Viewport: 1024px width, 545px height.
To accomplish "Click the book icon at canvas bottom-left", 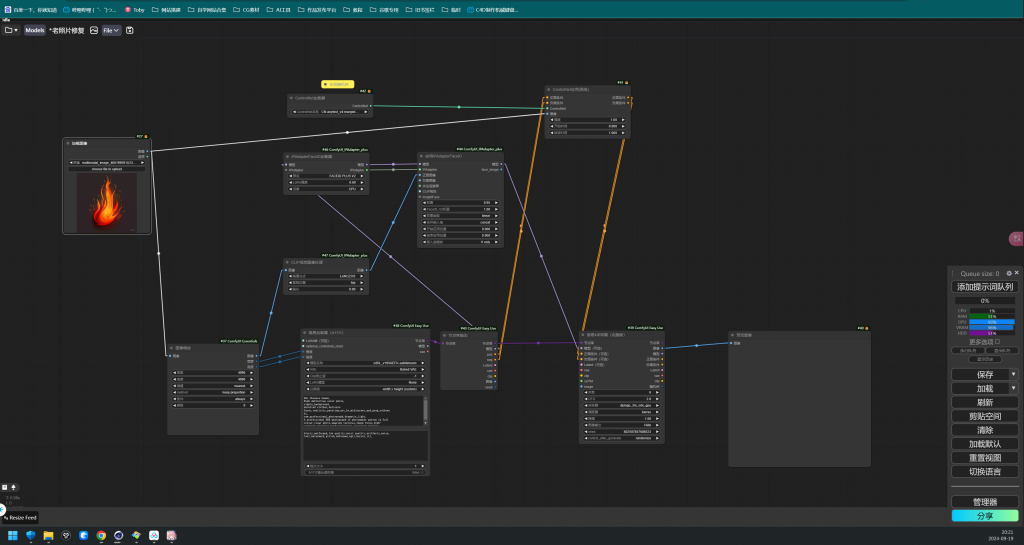I will point(5,487).
